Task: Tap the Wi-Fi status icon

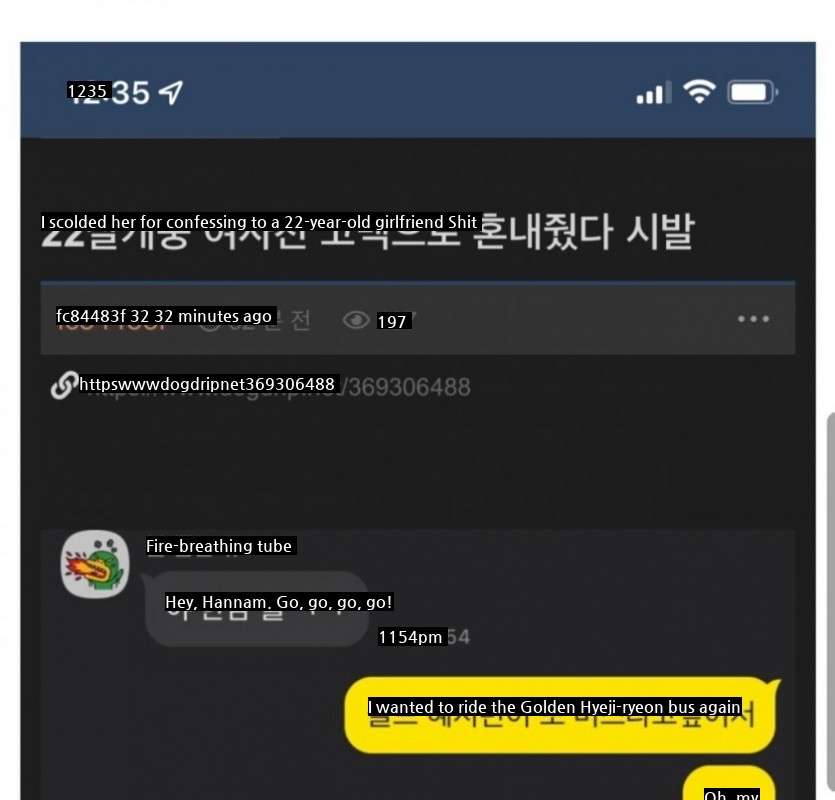Action: 699,92
